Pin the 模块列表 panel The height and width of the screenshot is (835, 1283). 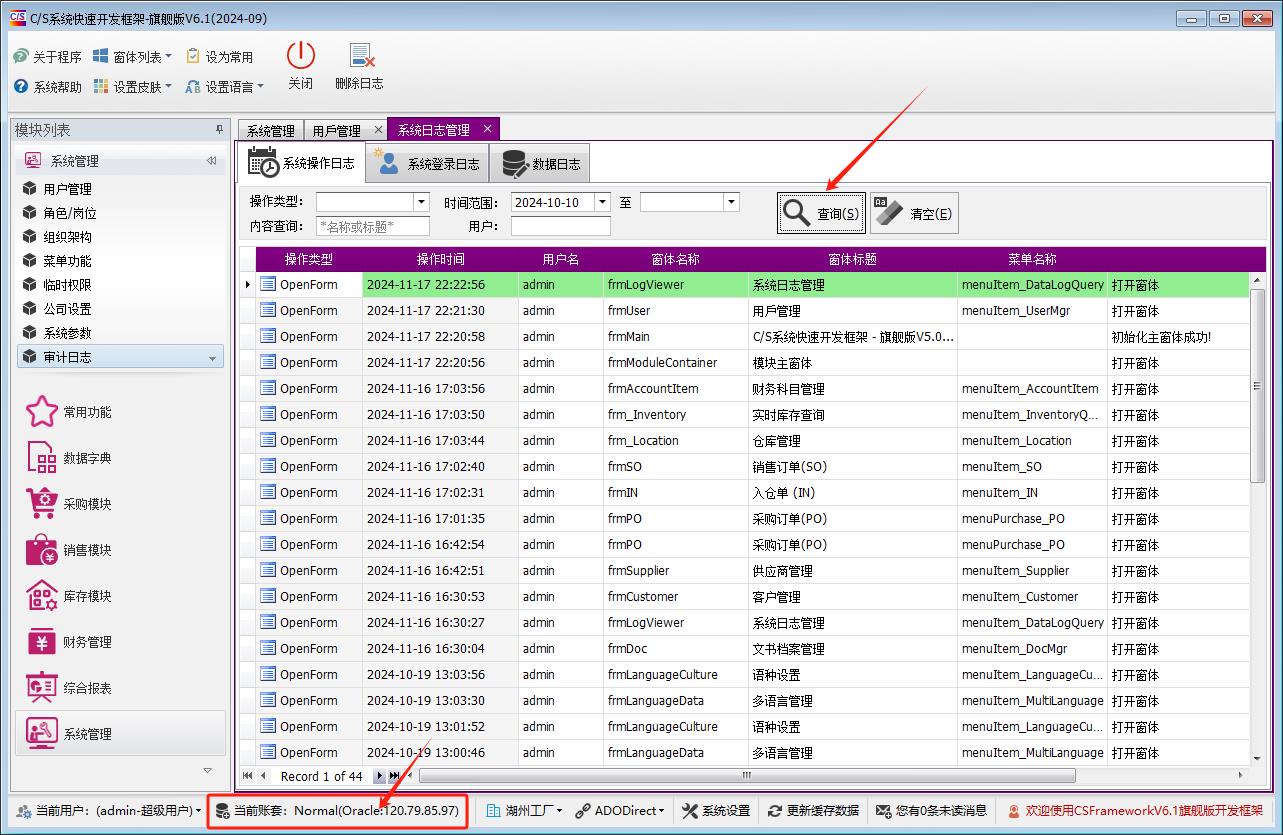219,130
